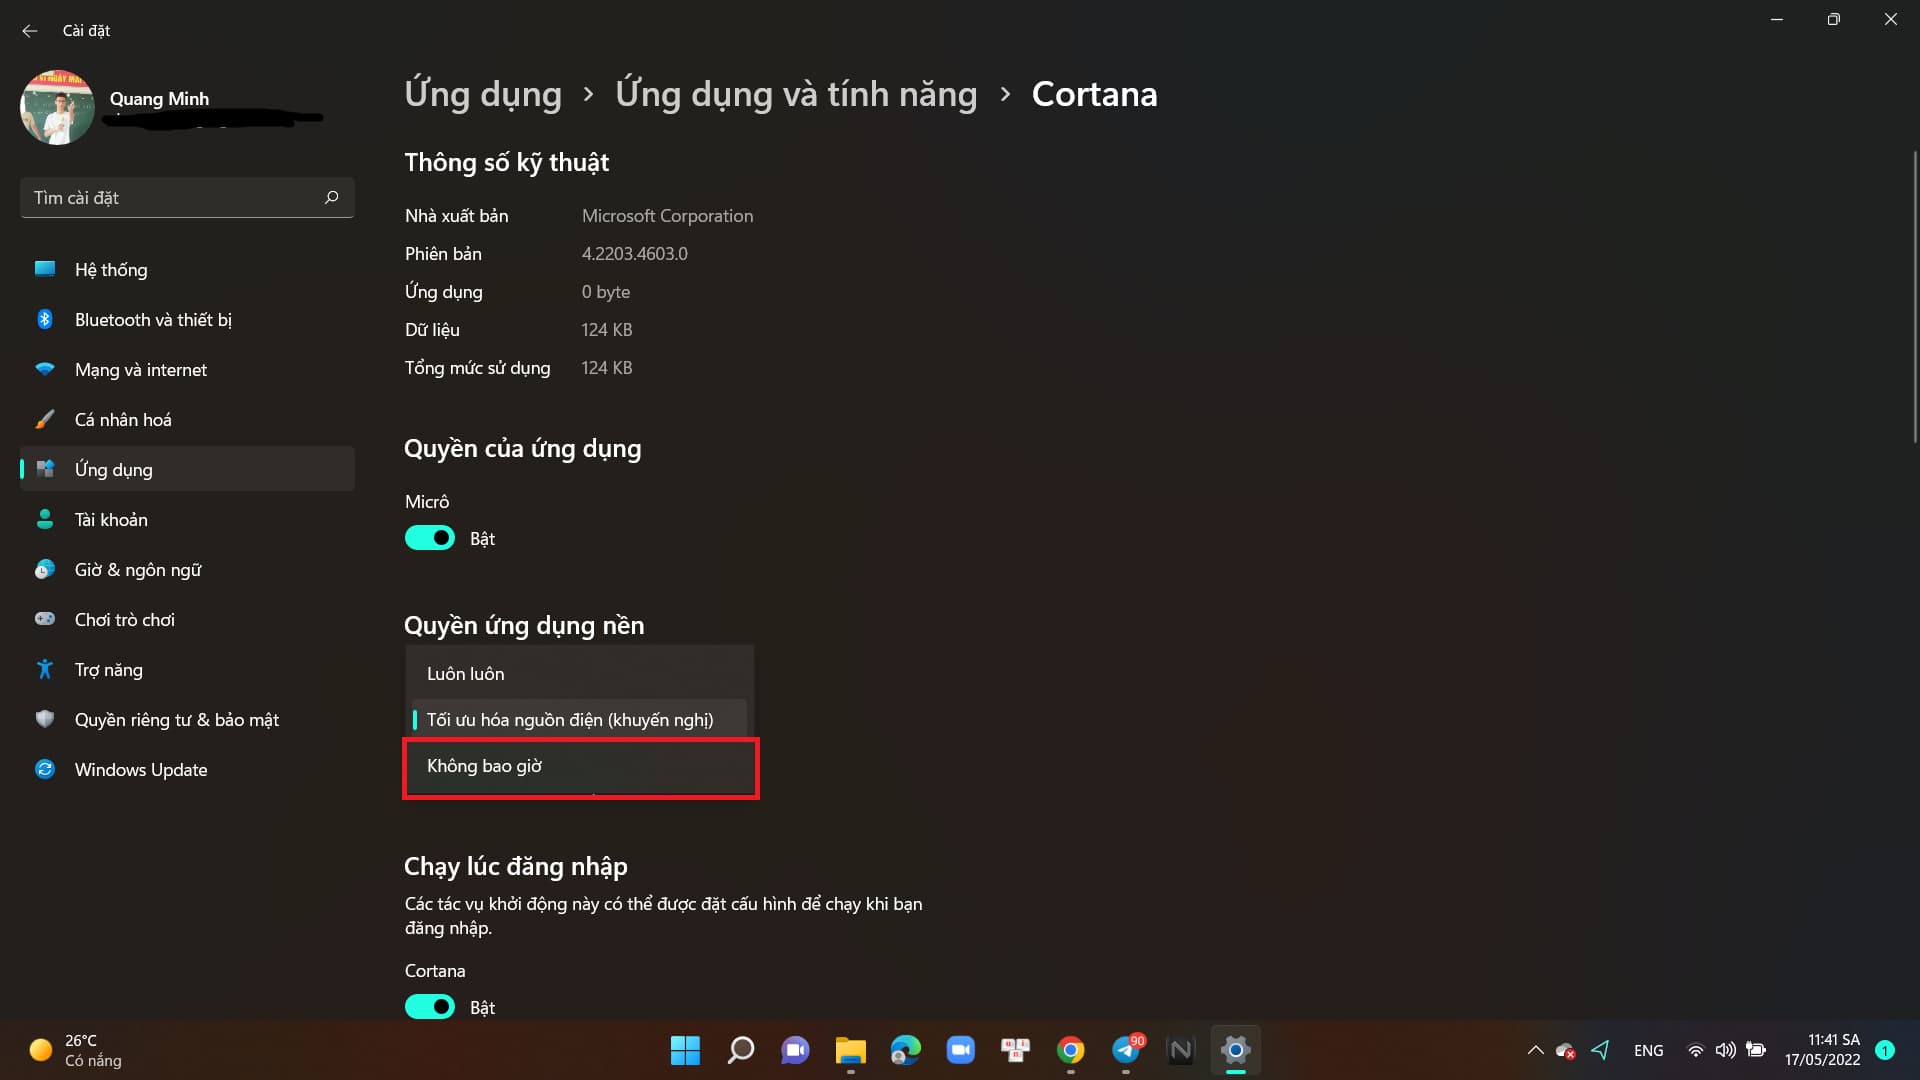Select Ứng dụng in sidebar
This screenshot has height=1080, width=1920.
point(188,469)
